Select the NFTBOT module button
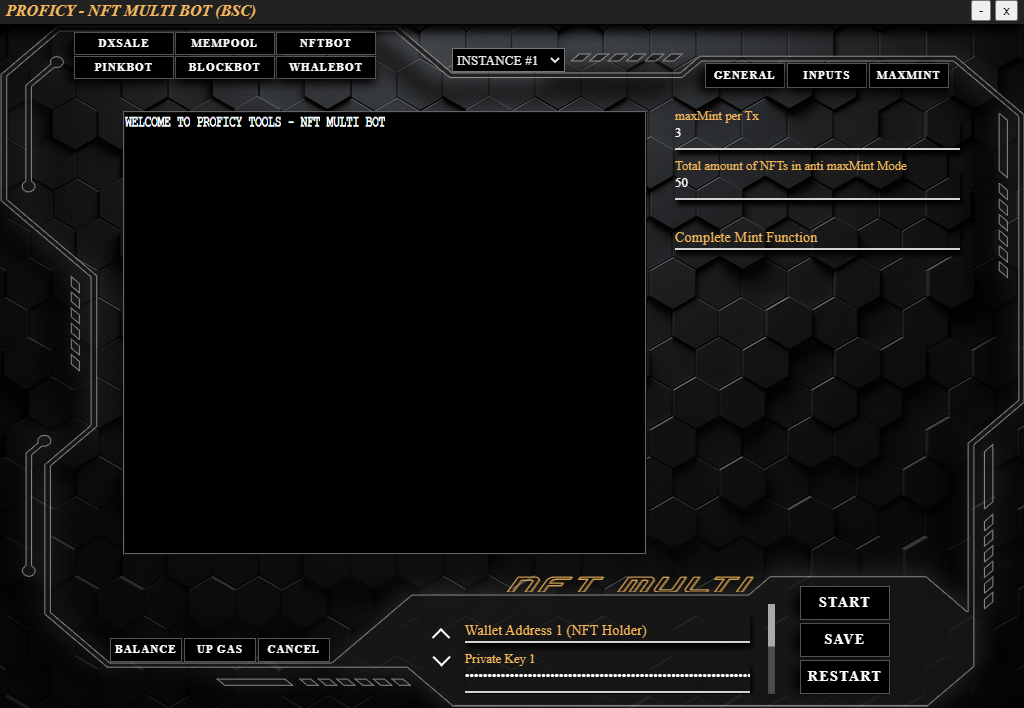 [325, 43]
